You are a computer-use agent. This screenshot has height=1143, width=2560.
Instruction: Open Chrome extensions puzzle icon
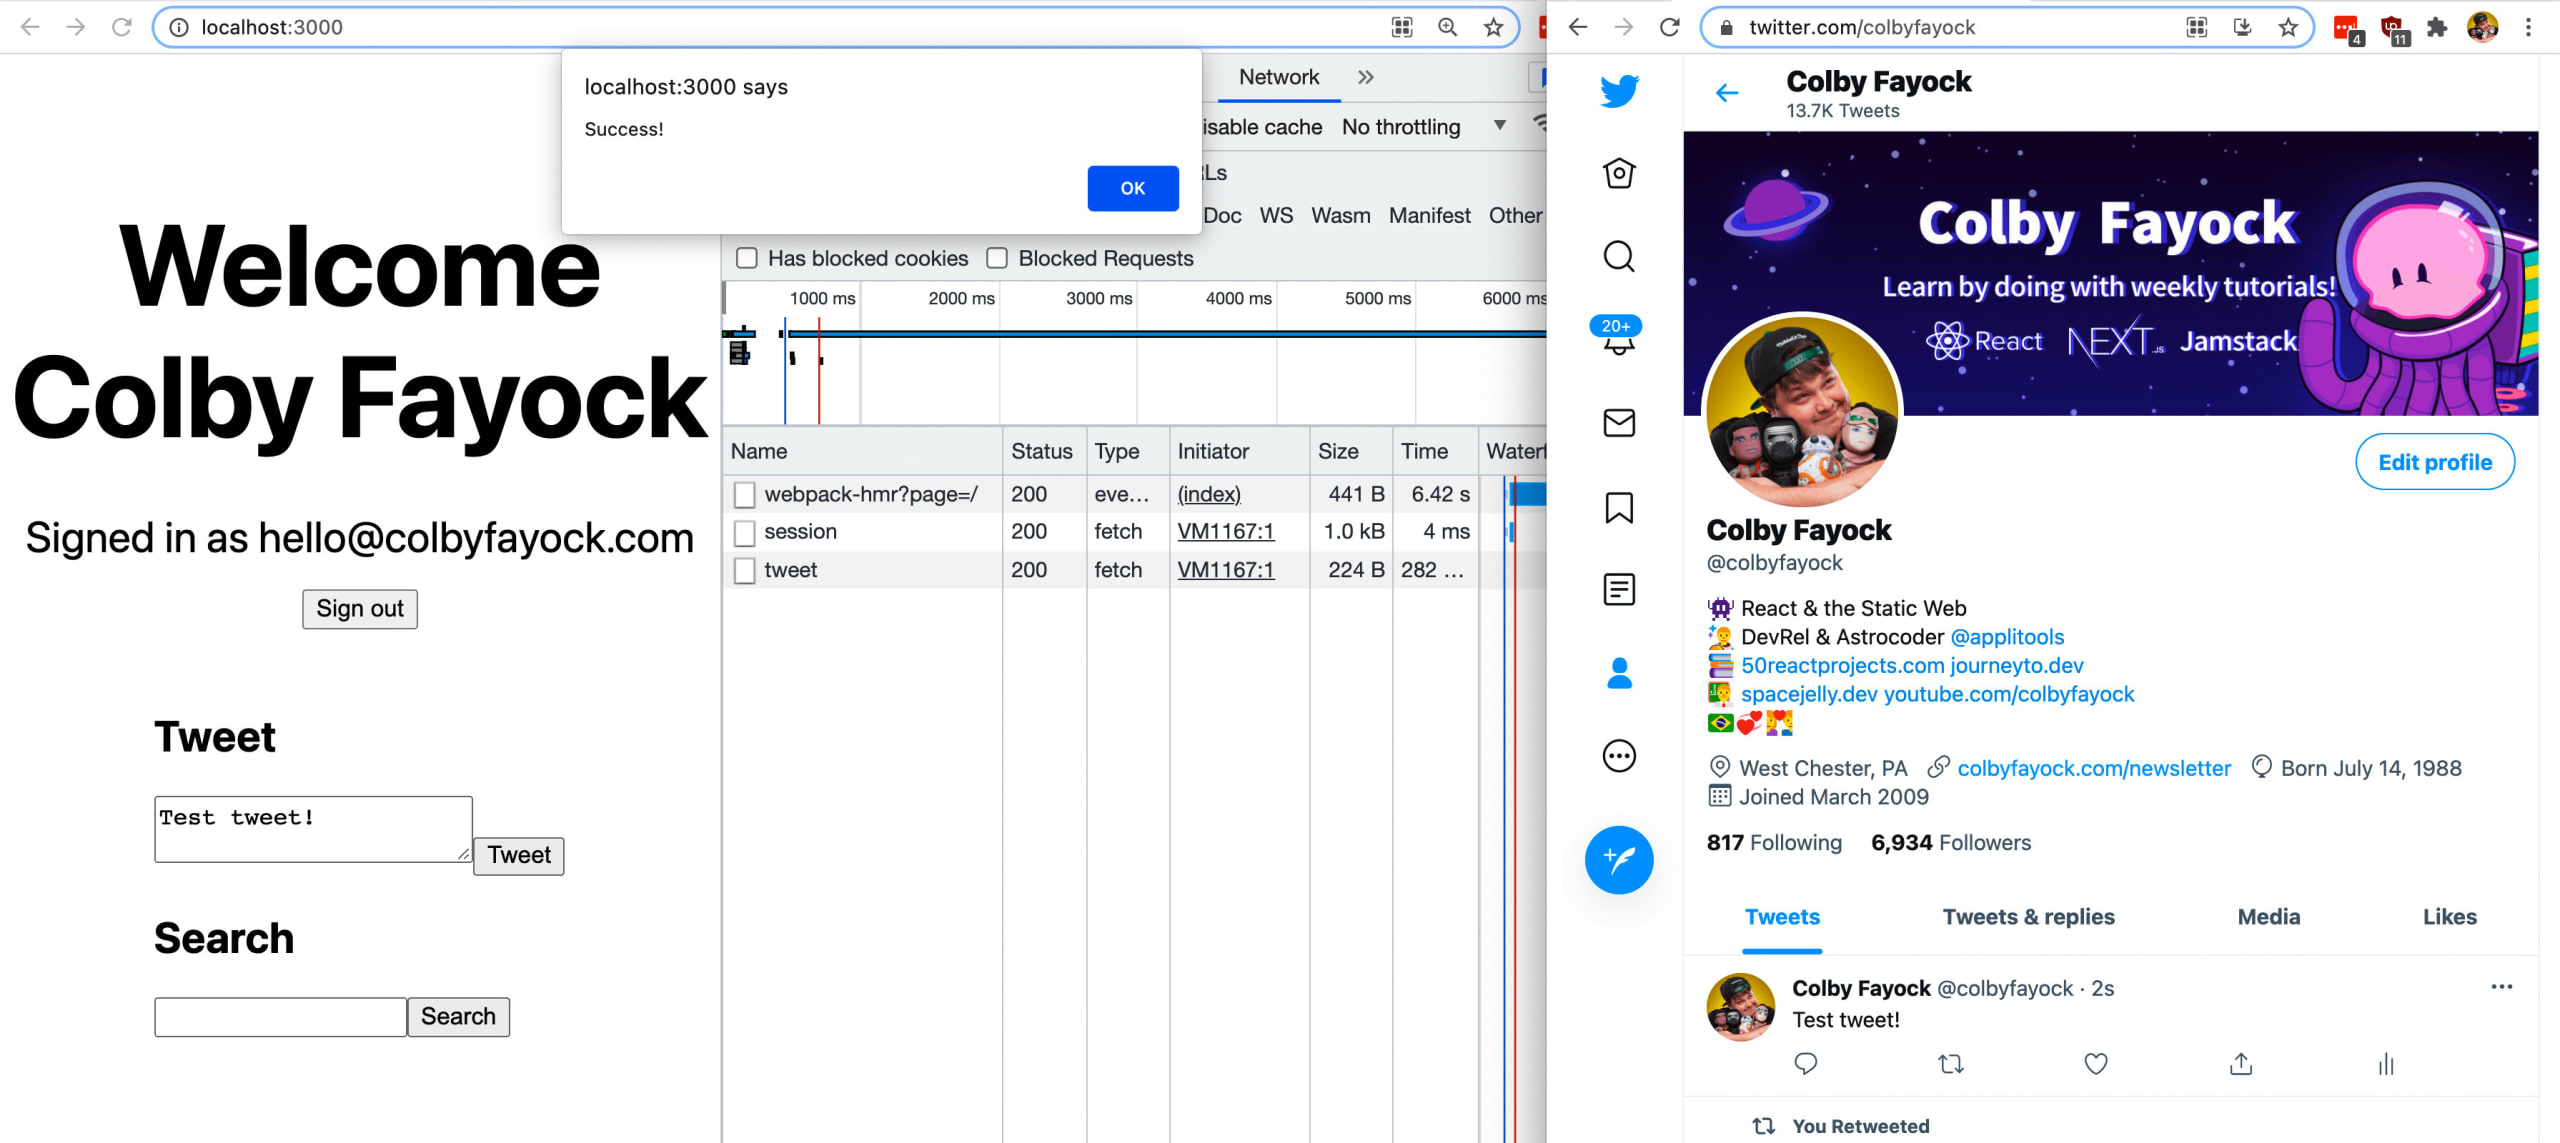(x=2437, y=27)
